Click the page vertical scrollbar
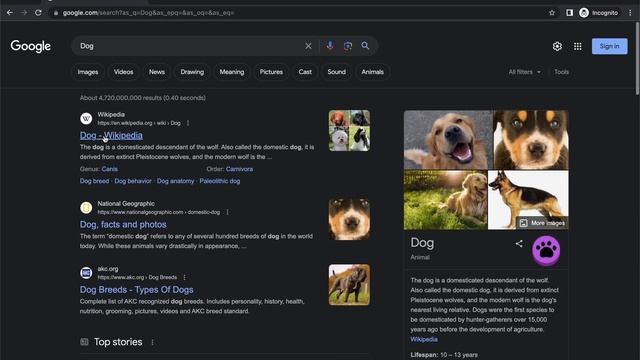 [637, 59]
